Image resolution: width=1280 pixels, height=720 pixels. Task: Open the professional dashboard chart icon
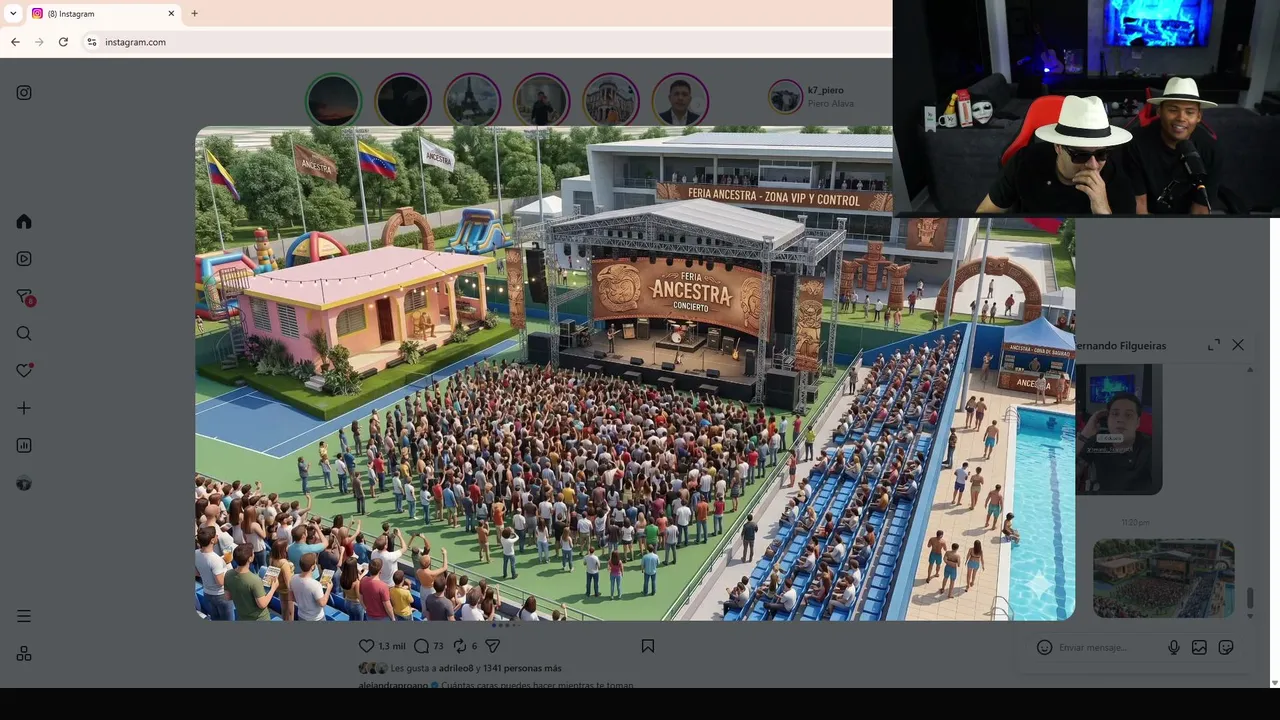click(24, 445)
